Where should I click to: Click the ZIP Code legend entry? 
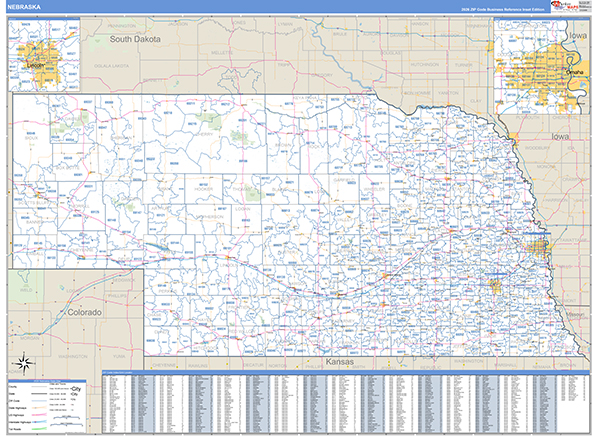(15, 401)
